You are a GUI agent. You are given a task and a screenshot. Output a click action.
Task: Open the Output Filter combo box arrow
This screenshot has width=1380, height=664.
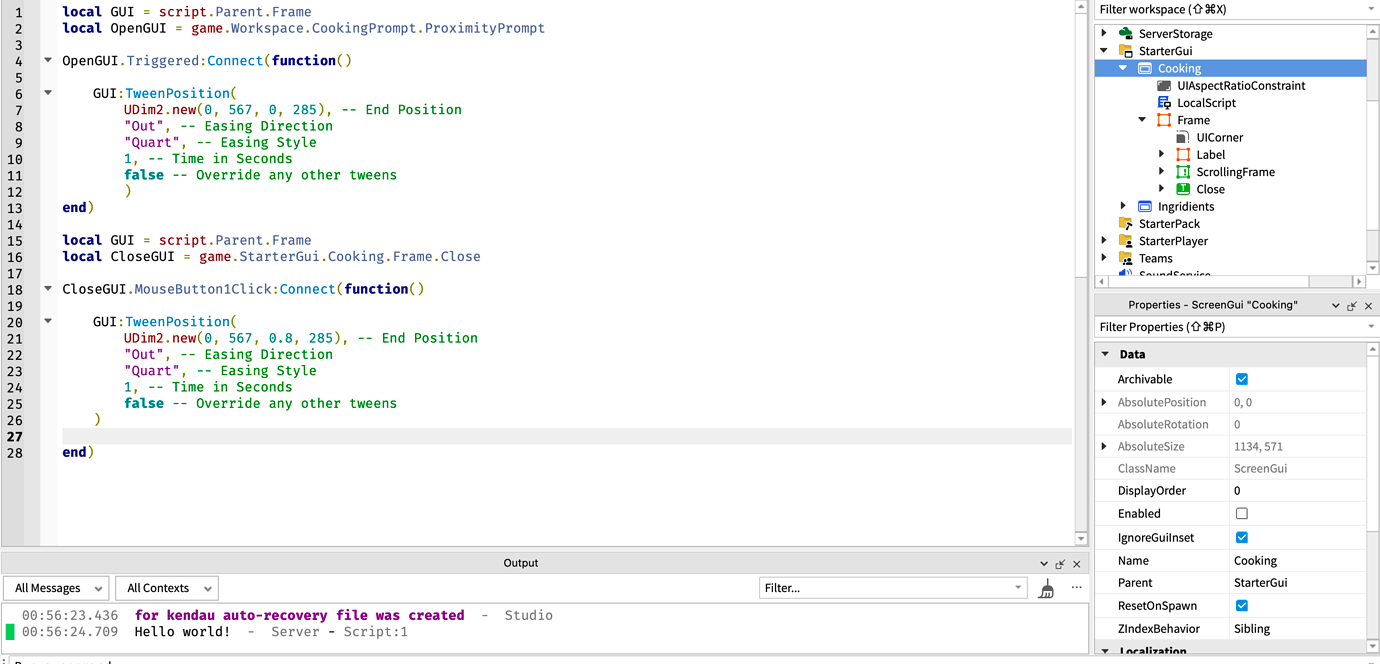(x=1018, y=588)
